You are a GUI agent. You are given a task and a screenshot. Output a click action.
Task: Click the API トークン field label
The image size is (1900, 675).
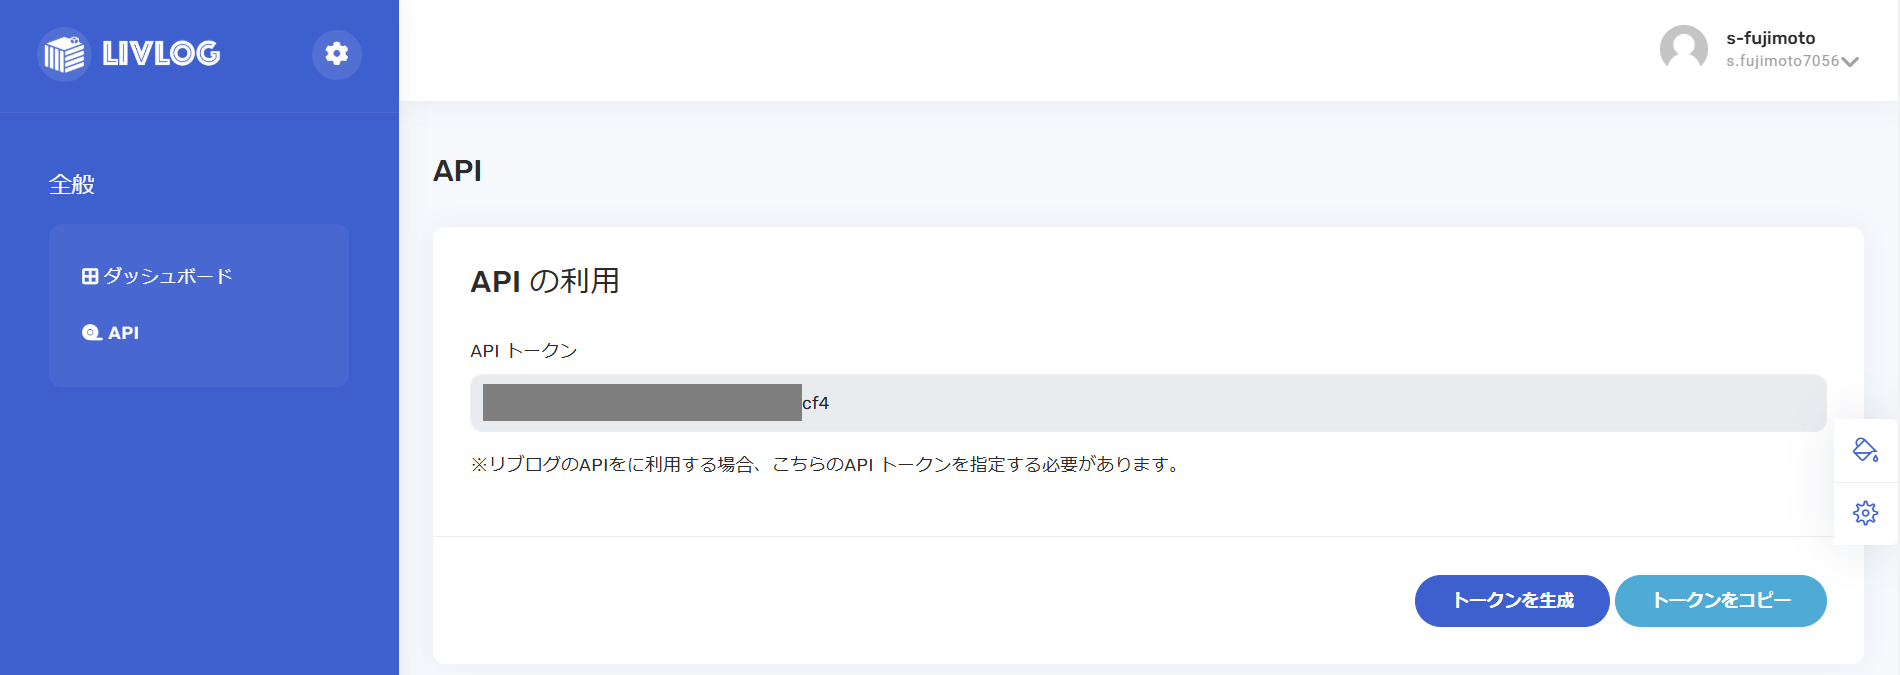(524, 351)
